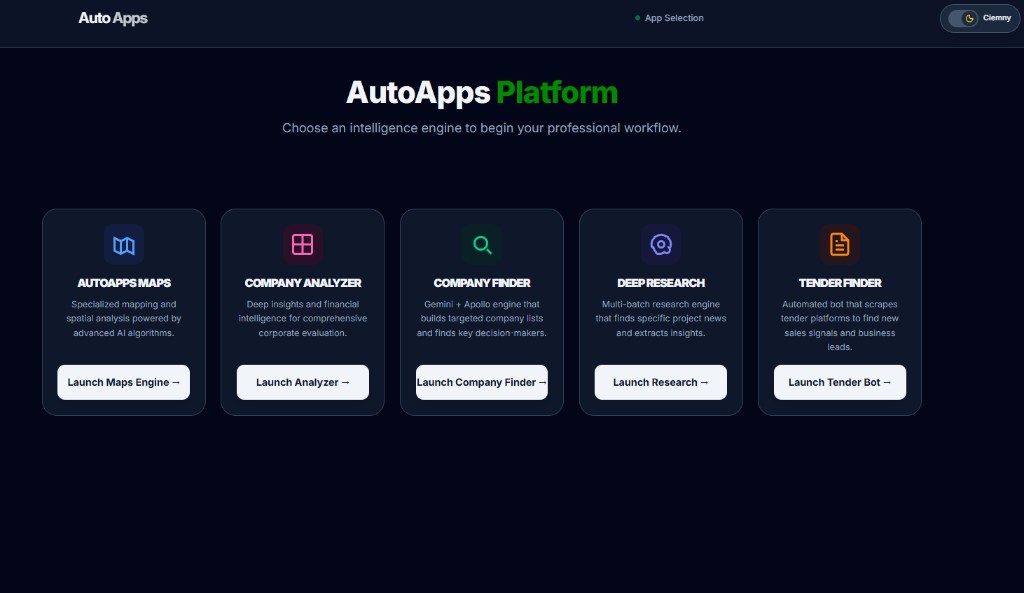
Task: Click Launch Tender Bot
Action: (x=840, y=382)
